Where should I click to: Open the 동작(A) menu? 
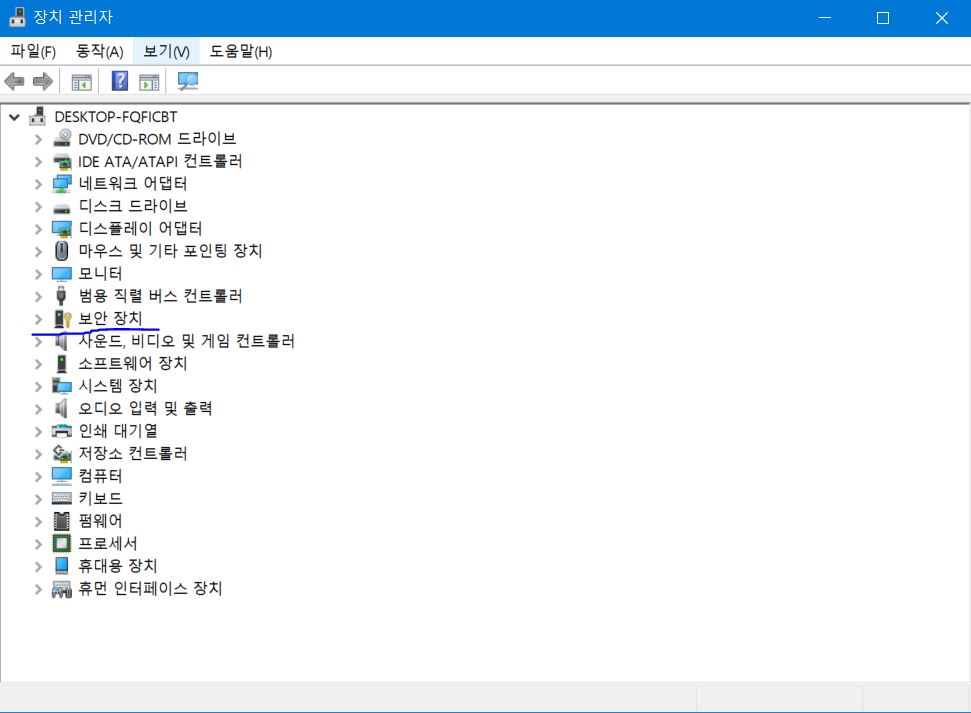[x=100, y=51]
